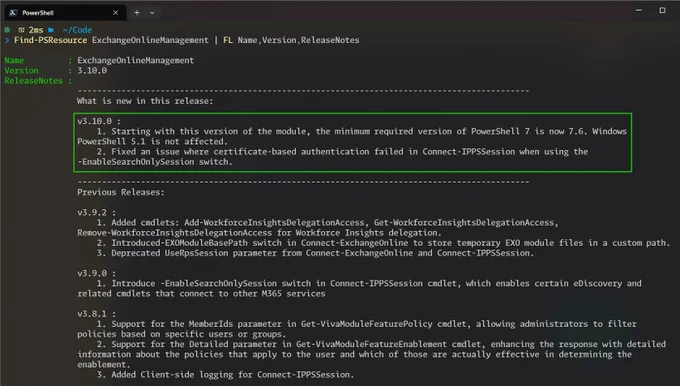
Task: Click 'PowerShell 5.1 is not affected' line
Action: click(152, 141)
